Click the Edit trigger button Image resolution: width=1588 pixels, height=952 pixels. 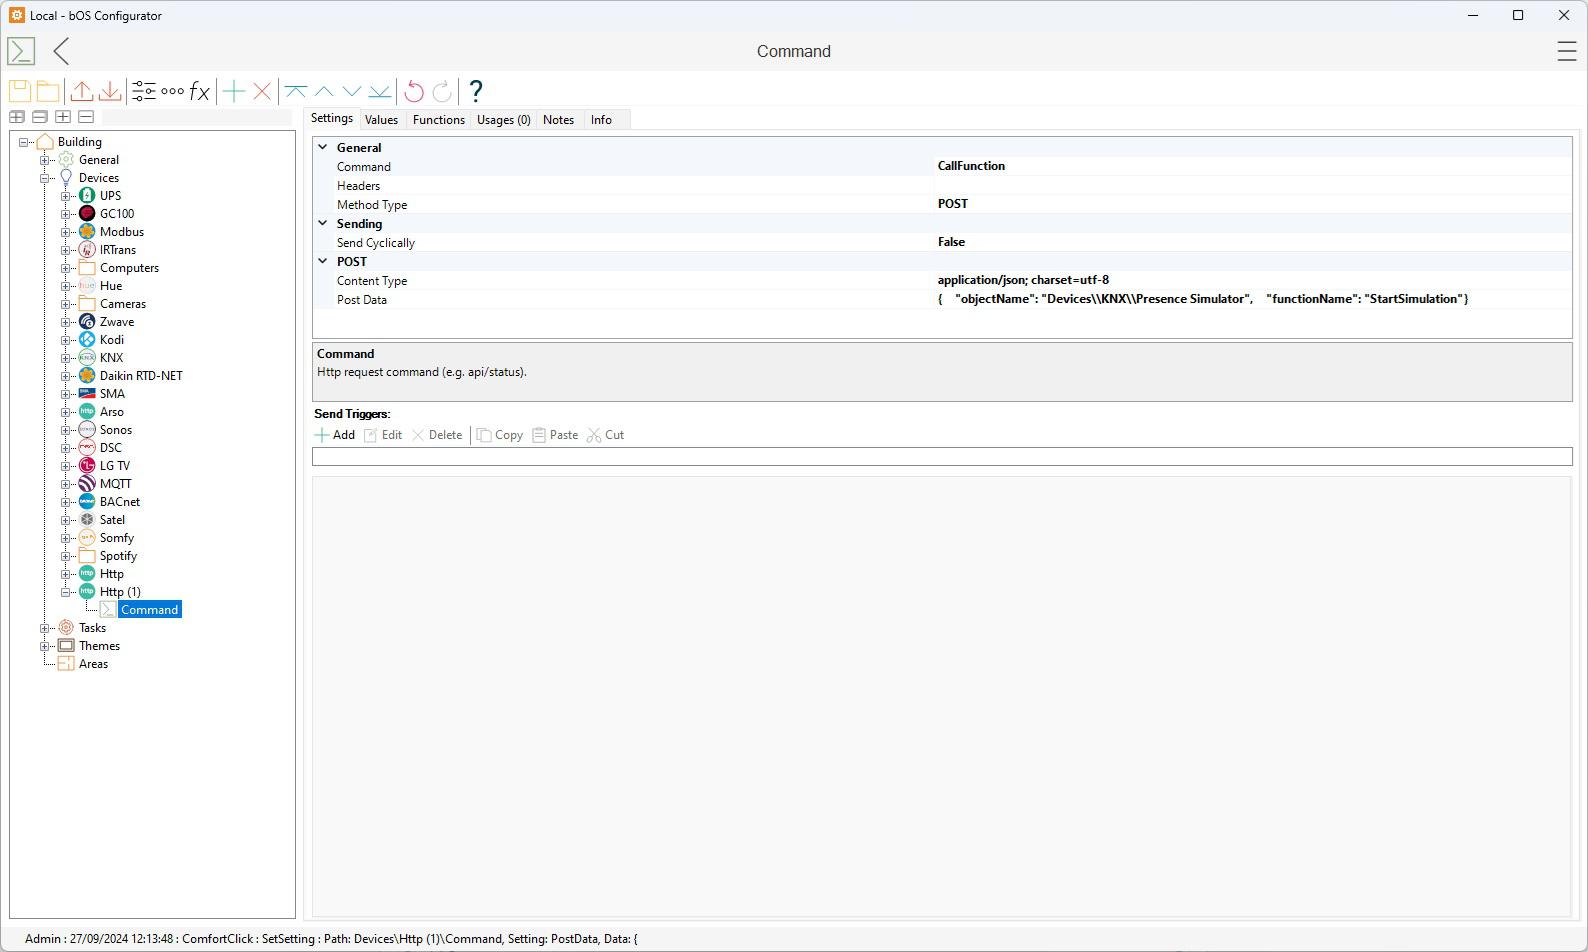point(383,435)
